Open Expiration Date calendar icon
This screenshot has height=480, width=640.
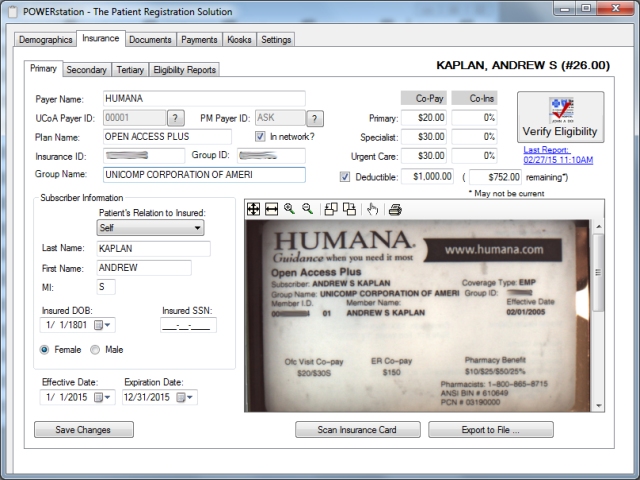click(x=181, y=397)
